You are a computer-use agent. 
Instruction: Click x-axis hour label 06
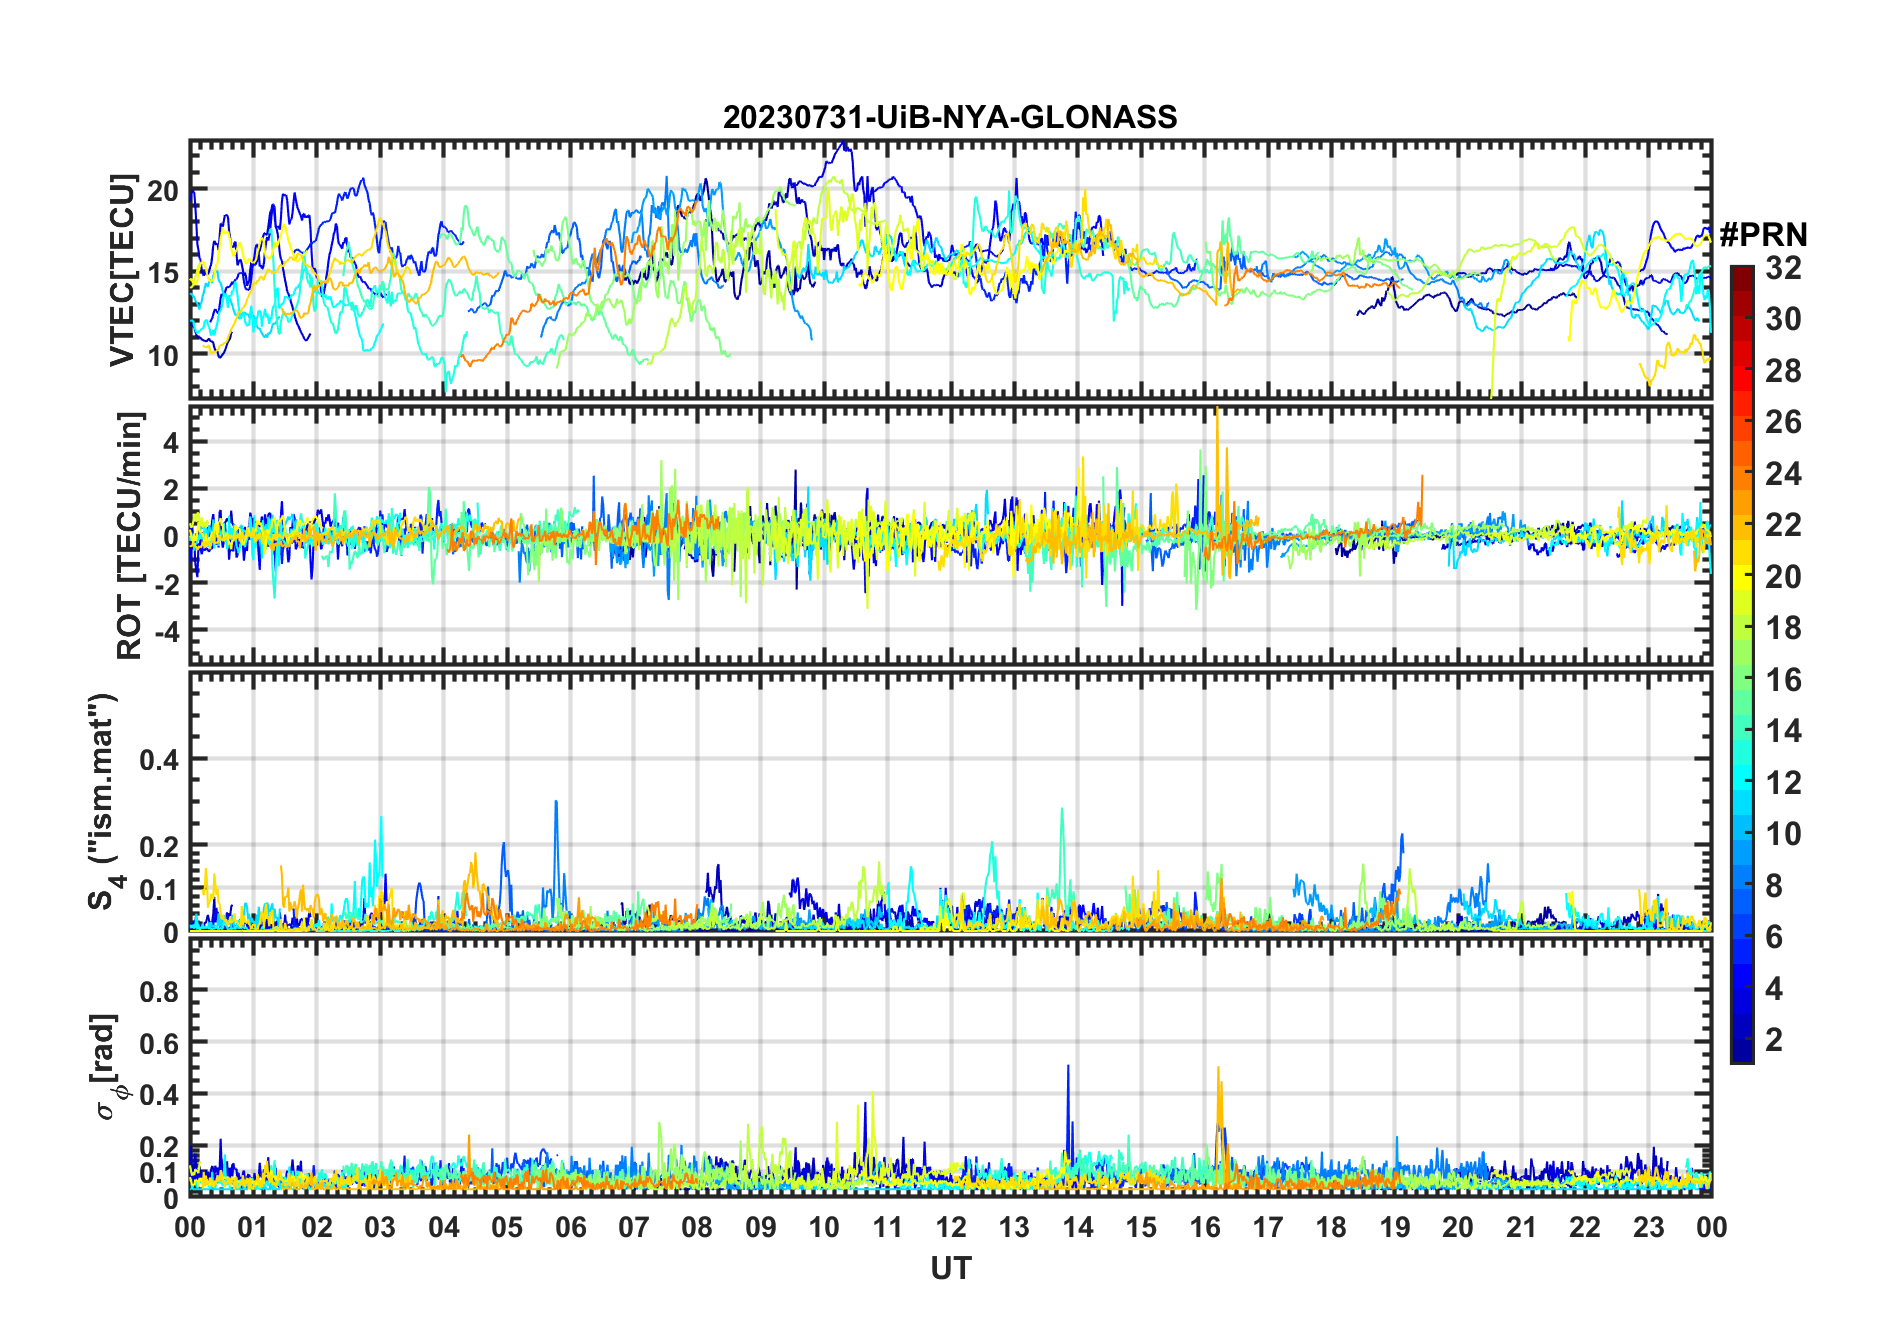[x=570, y=1227]
